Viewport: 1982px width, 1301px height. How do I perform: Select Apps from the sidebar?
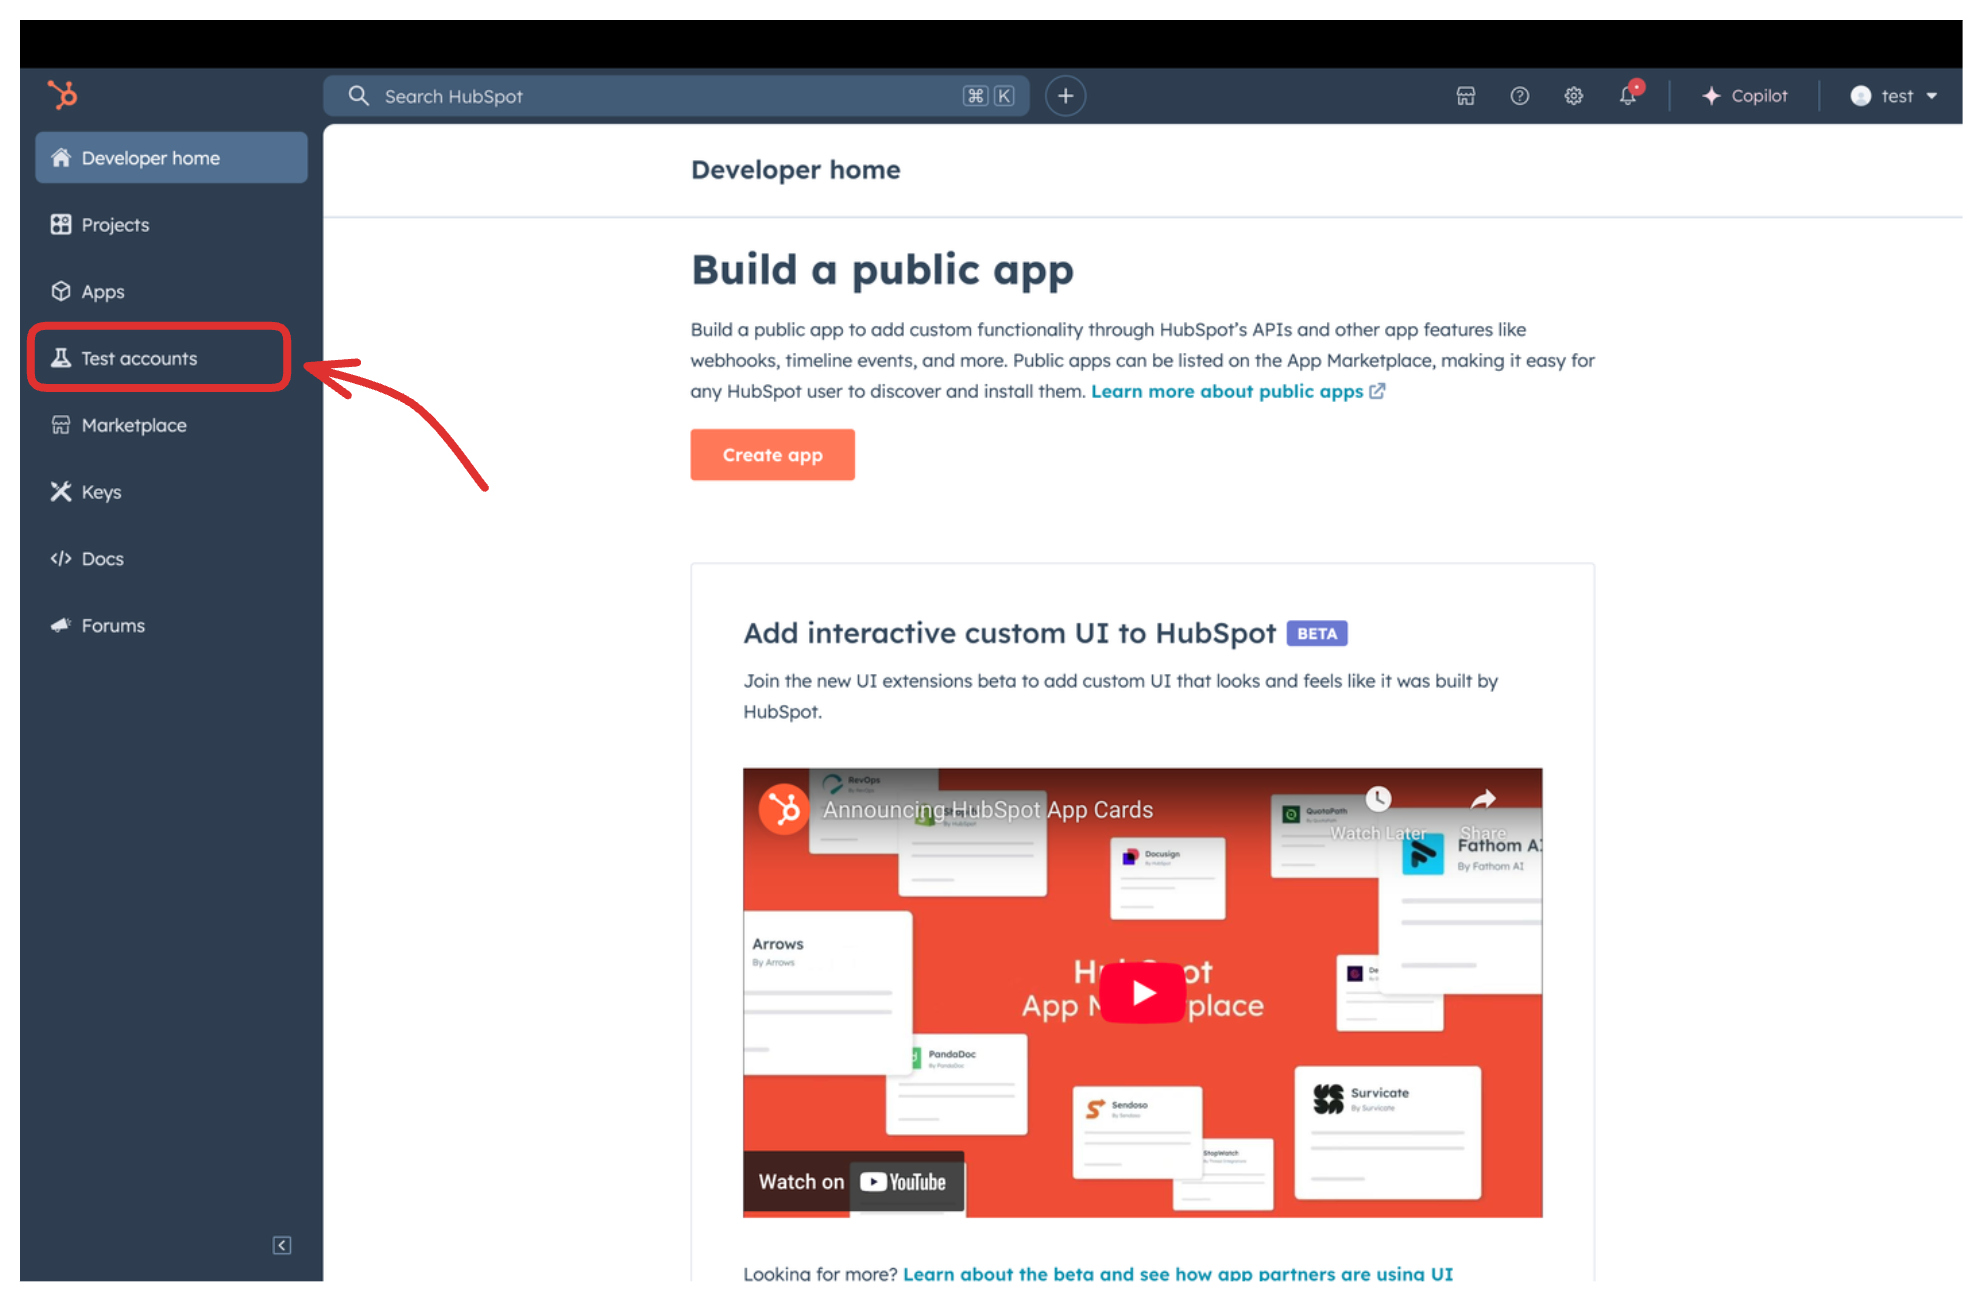click(x=102, y=292)
